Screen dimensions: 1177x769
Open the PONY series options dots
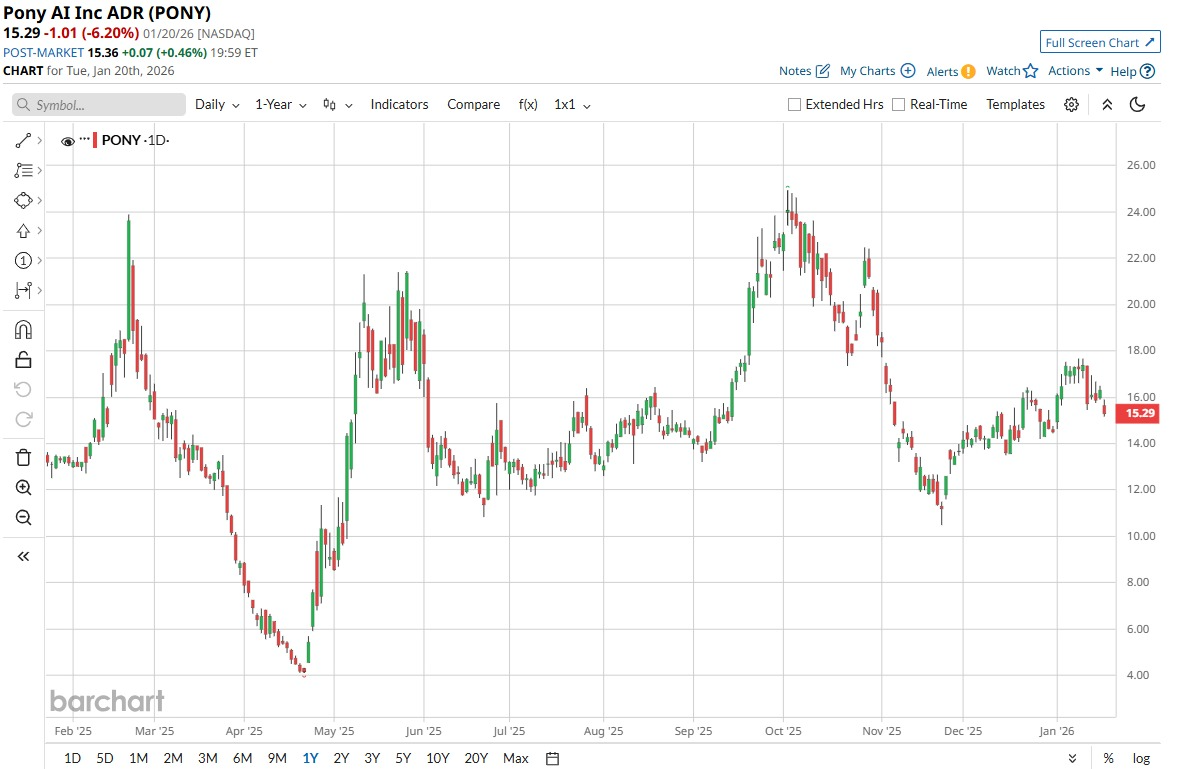(x=84, y=139)
